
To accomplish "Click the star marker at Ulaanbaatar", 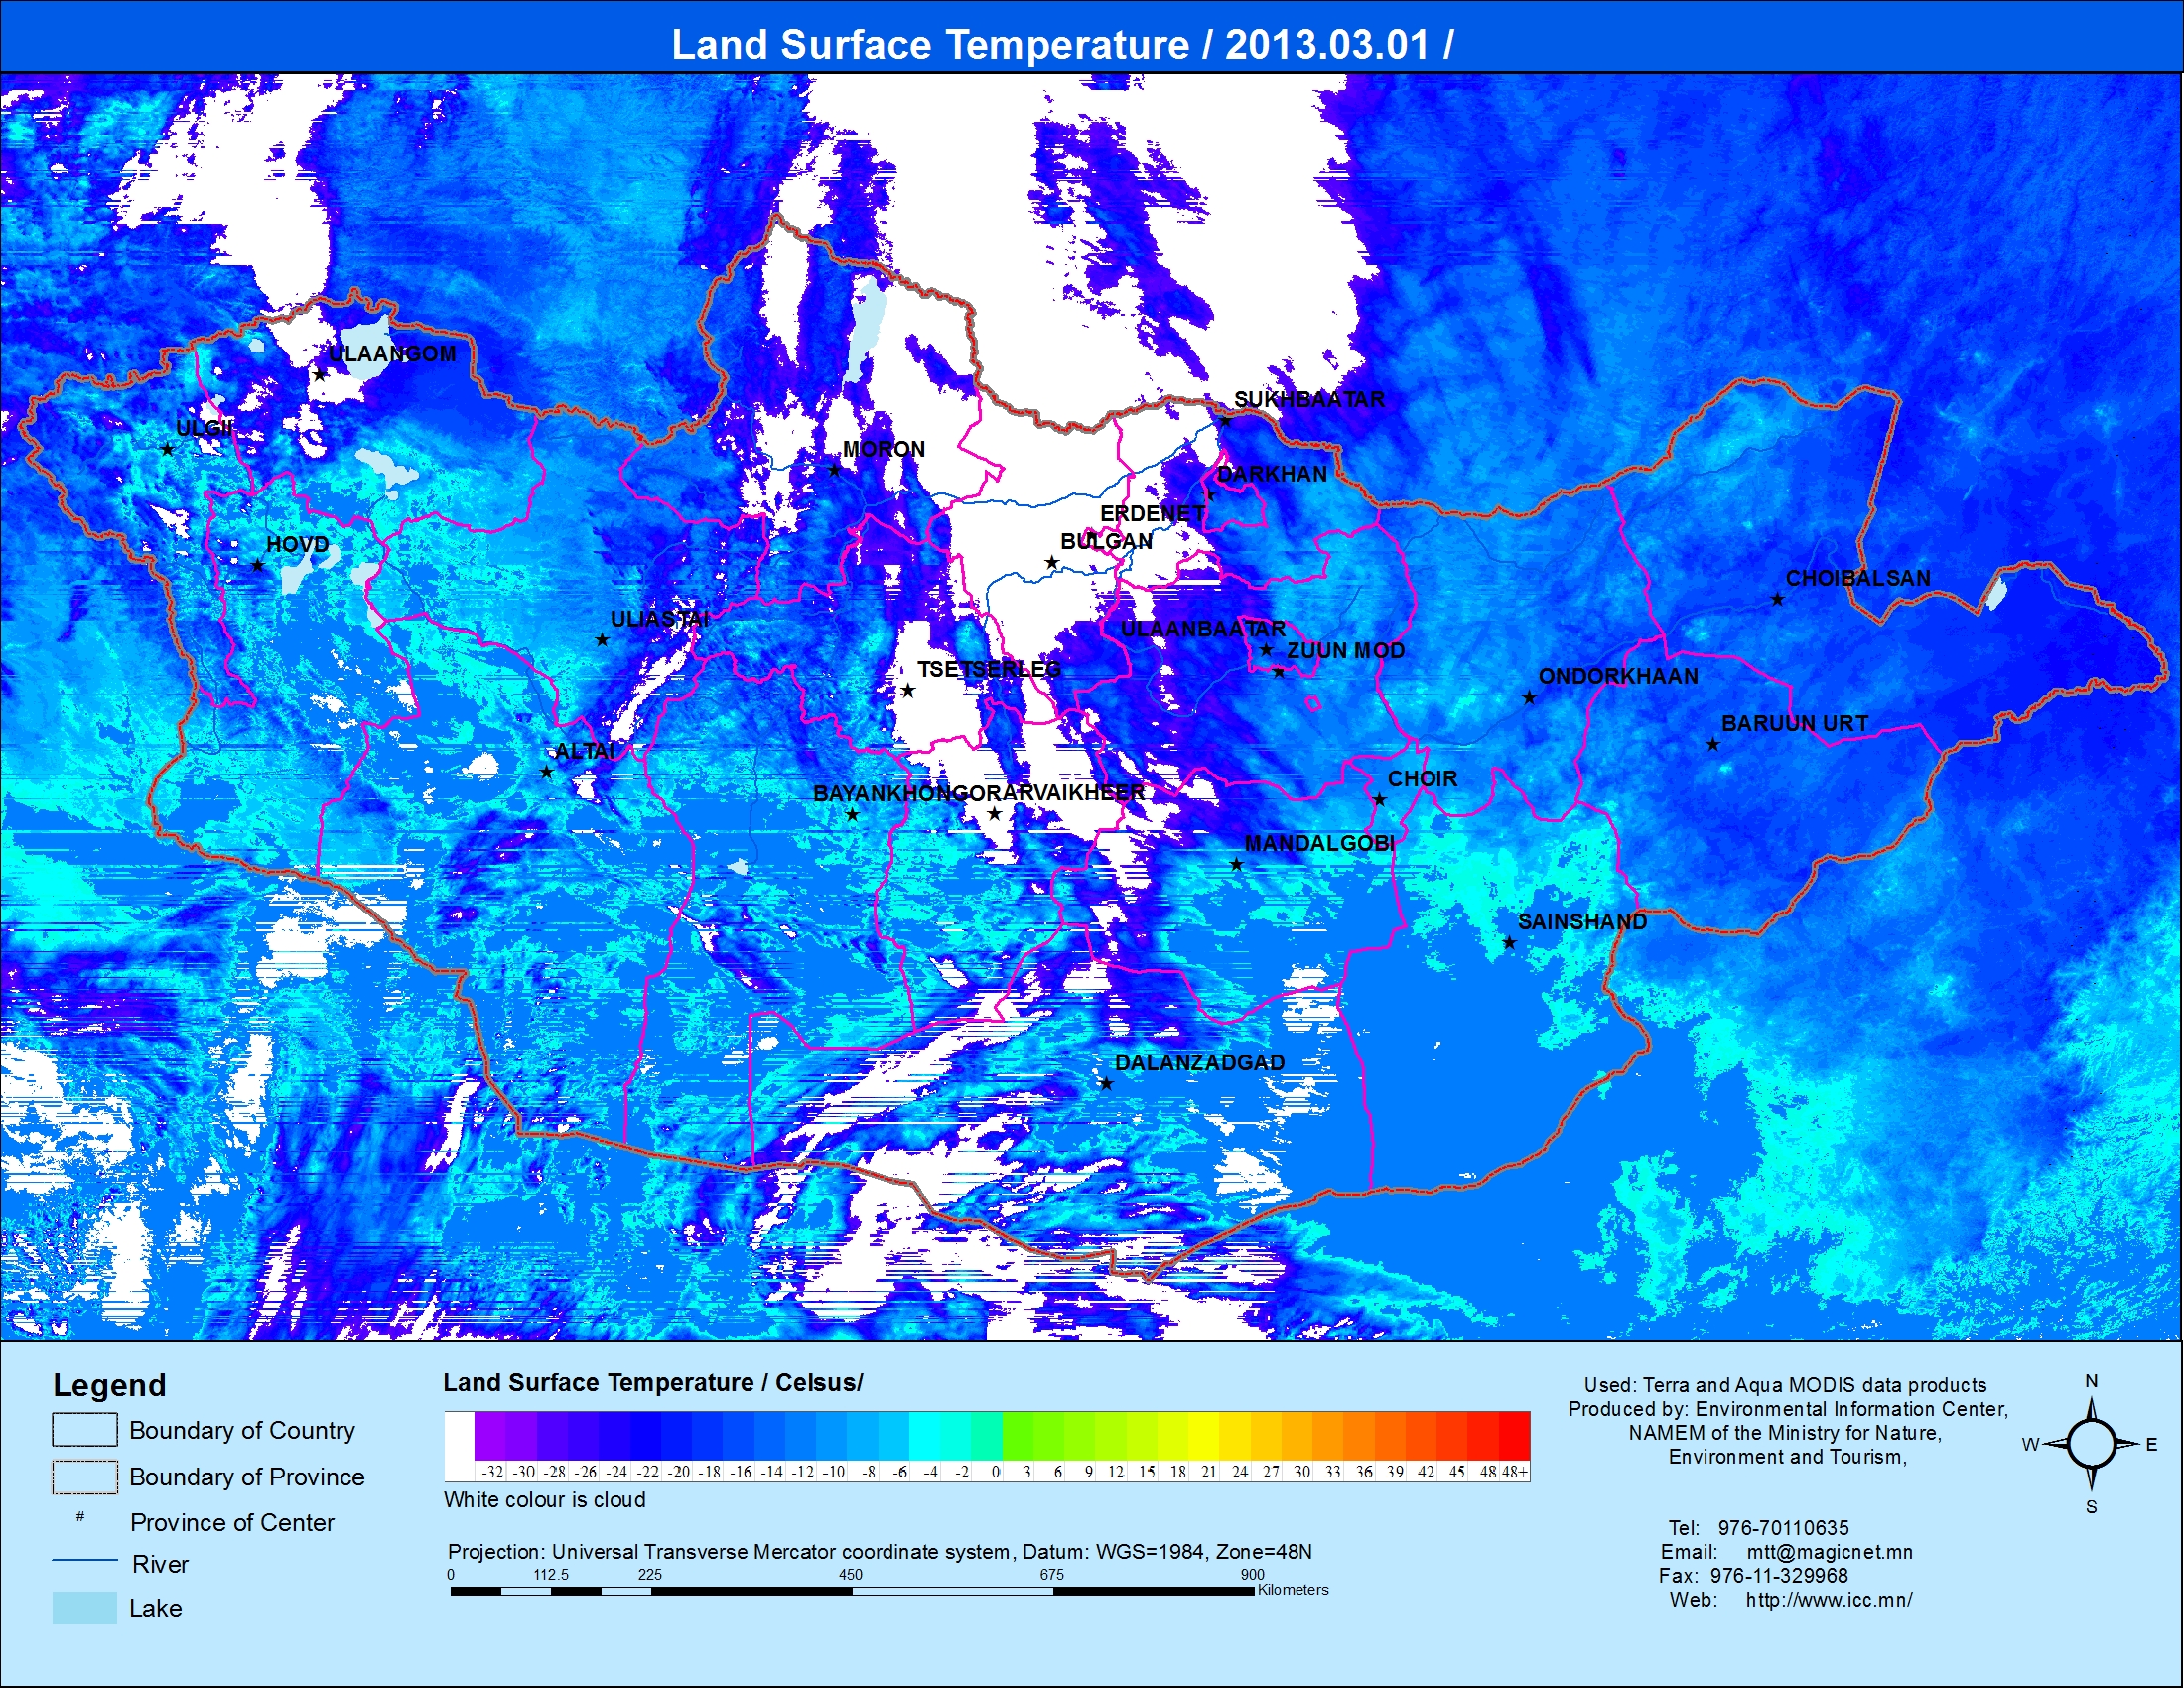I will [1266, 650].
